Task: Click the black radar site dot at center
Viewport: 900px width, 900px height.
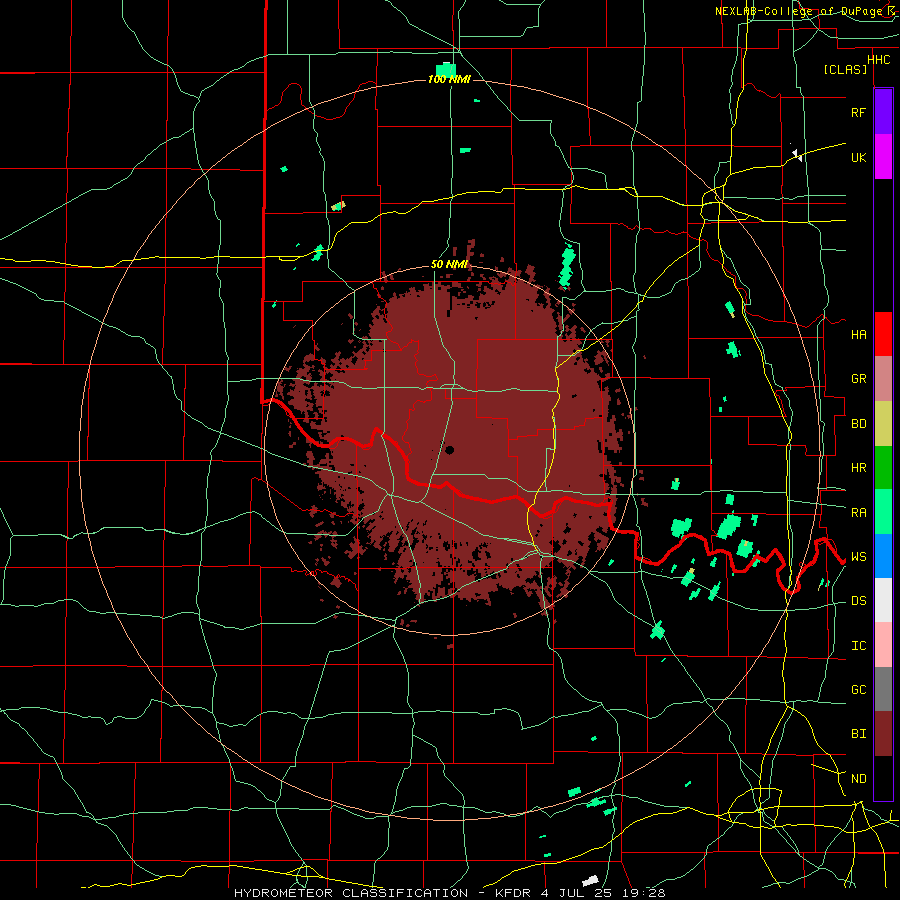Action: [449, 450]
